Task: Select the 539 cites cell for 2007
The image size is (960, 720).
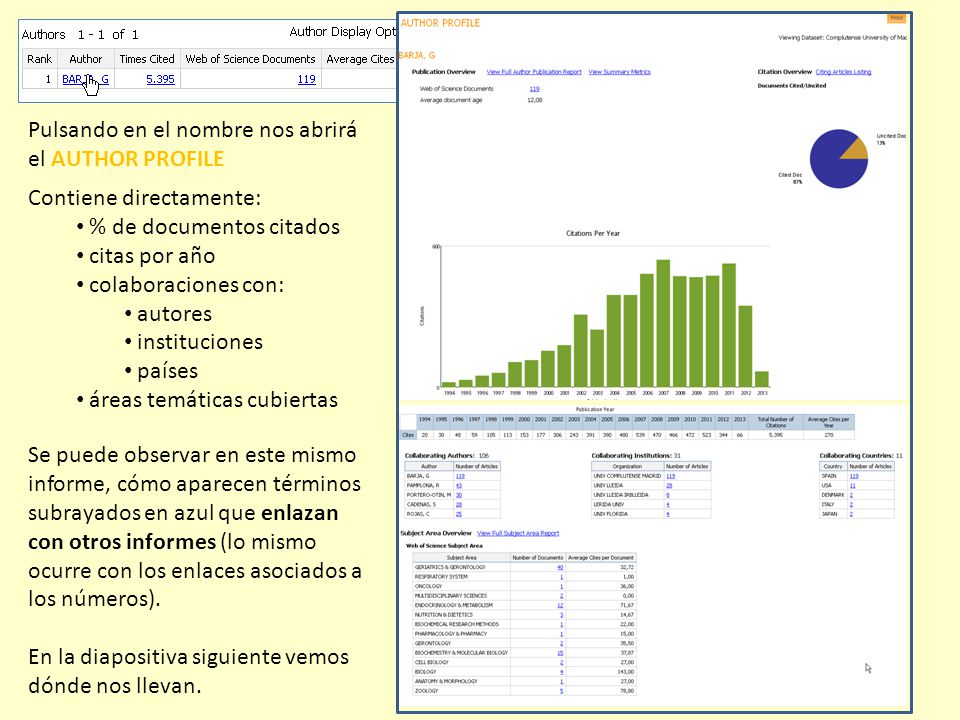Action: coord(640,435)
